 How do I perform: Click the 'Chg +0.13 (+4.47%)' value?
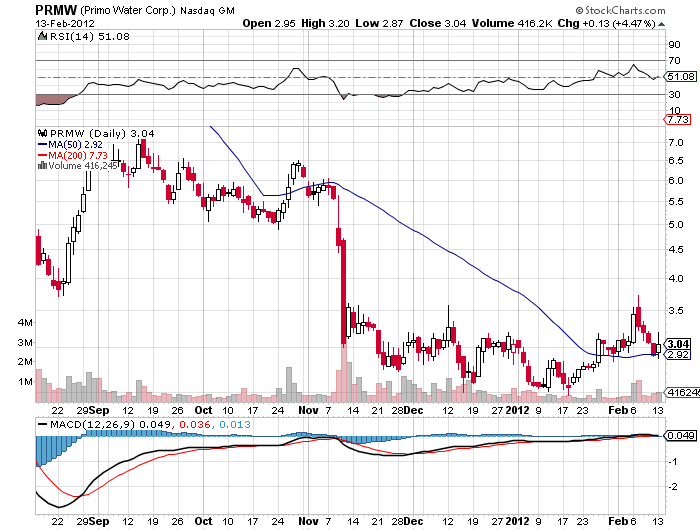[607, 23]
